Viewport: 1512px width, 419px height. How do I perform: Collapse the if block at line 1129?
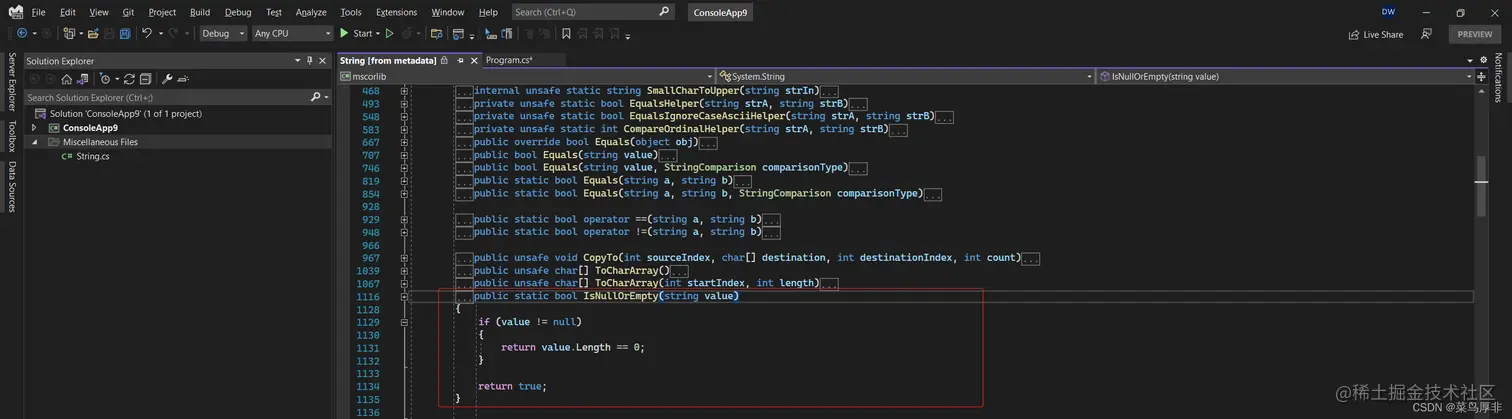(405, 322)
